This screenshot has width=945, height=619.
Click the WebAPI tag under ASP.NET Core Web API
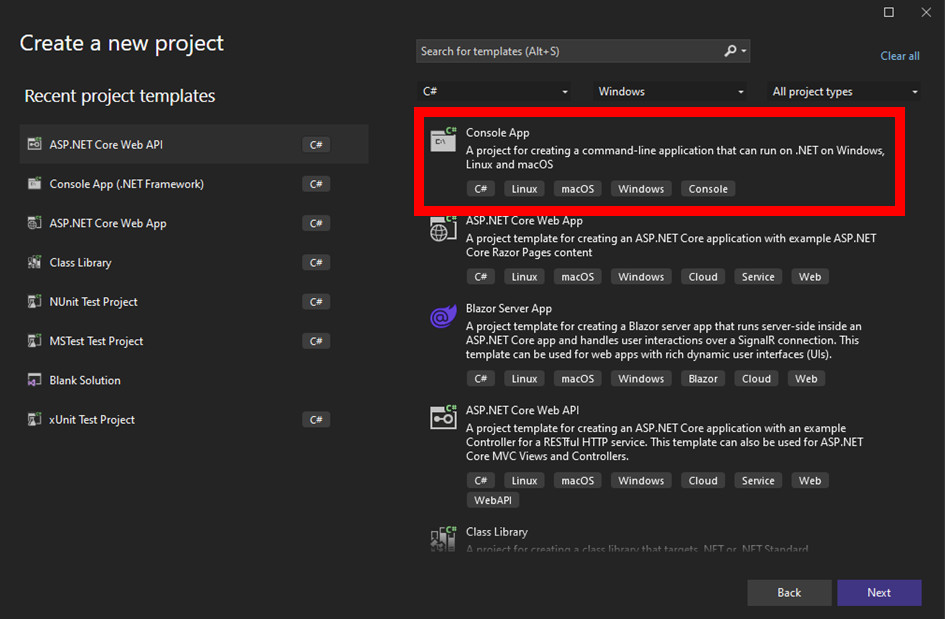492,500
